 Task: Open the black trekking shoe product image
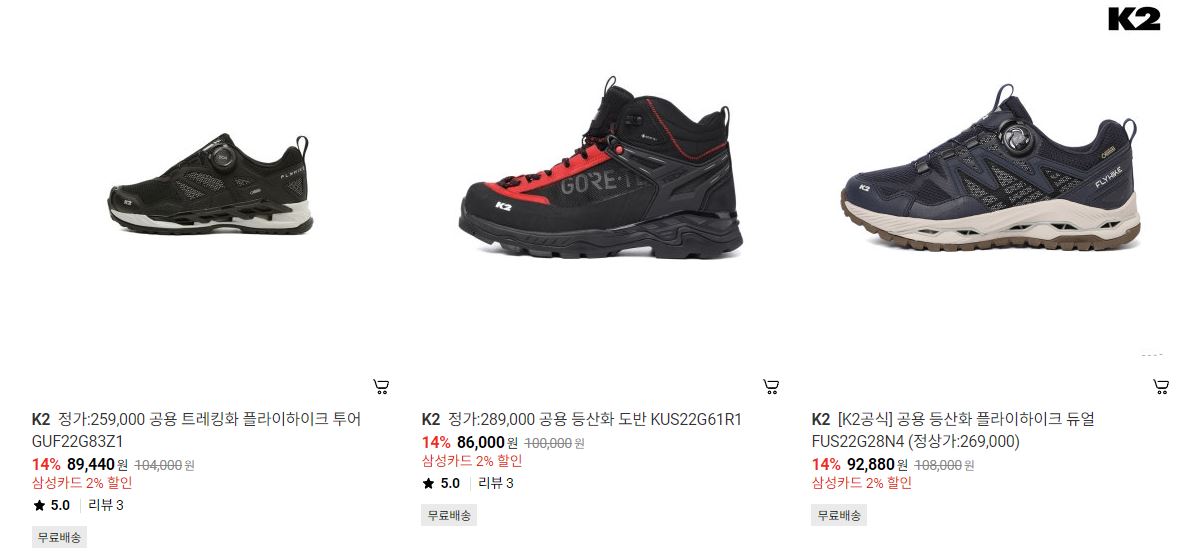click(210, 184)
